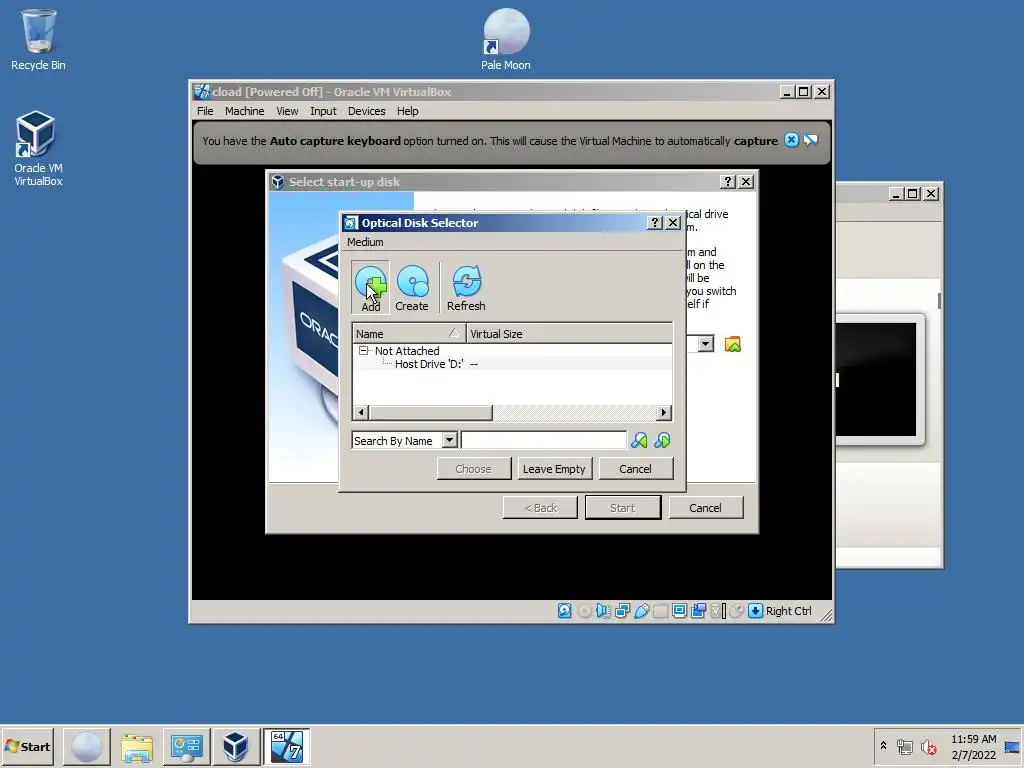1024x768 pixels.
Task: Dismiss the auto capture keyboard notification
Action: point(791,140)
